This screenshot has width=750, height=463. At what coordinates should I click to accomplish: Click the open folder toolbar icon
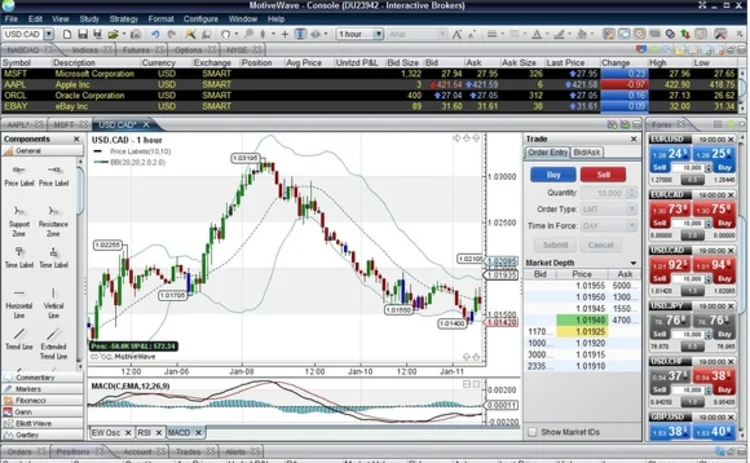pos(113,34)
